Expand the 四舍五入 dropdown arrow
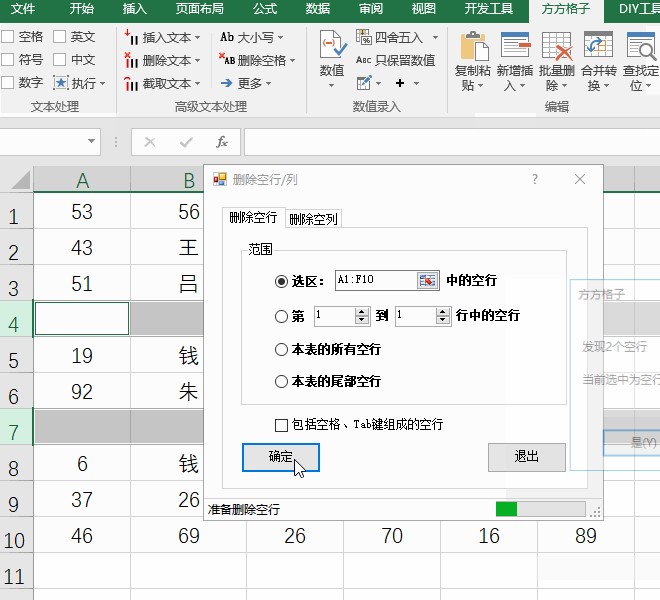The height and width of the screenshot is (600, 660). click(435, 37)
